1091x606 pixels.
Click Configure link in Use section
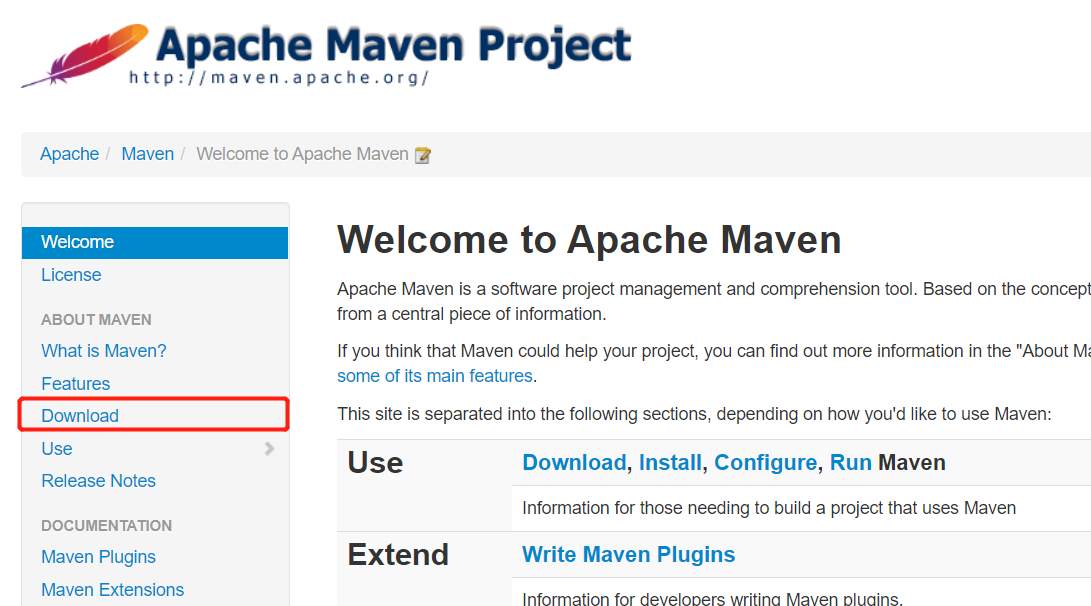pyautogui.click(x=765, y=463)
